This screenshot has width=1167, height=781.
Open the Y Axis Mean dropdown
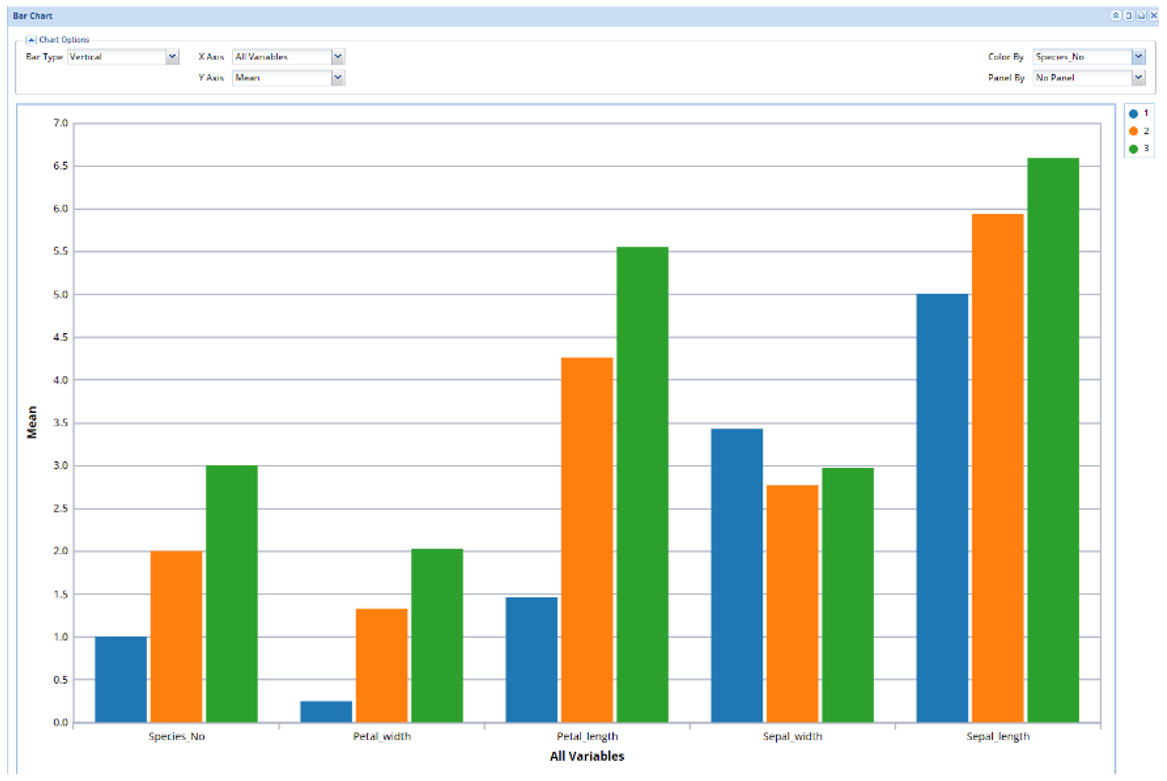338,77
